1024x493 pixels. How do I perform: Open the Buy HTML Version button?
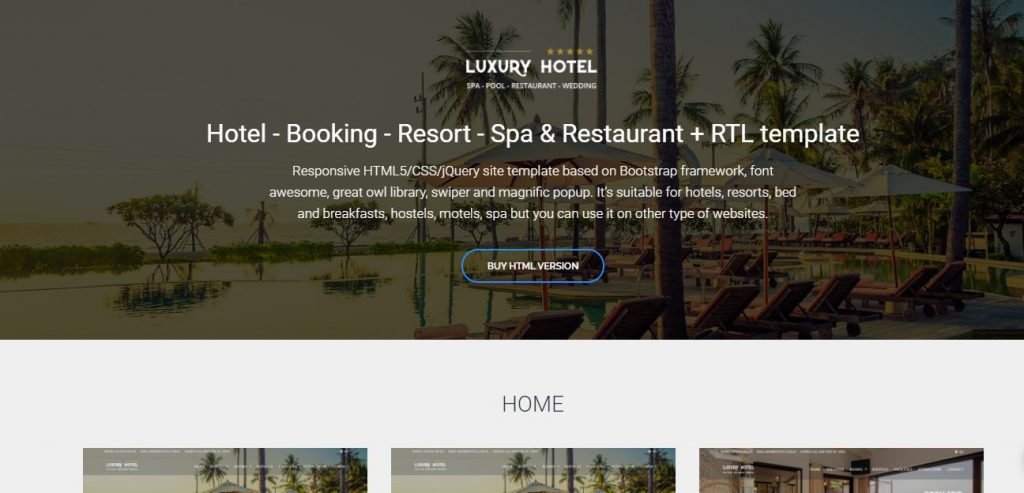533,266
